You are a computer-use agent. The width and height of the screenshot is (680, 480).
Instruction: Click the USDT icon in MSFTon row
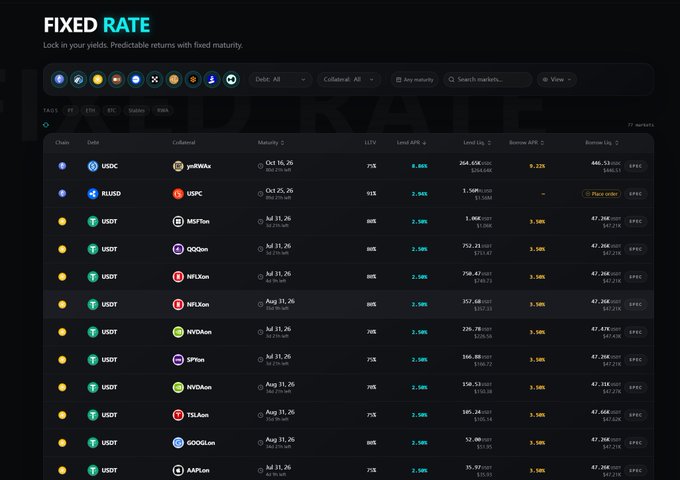(x=93, y=222)
